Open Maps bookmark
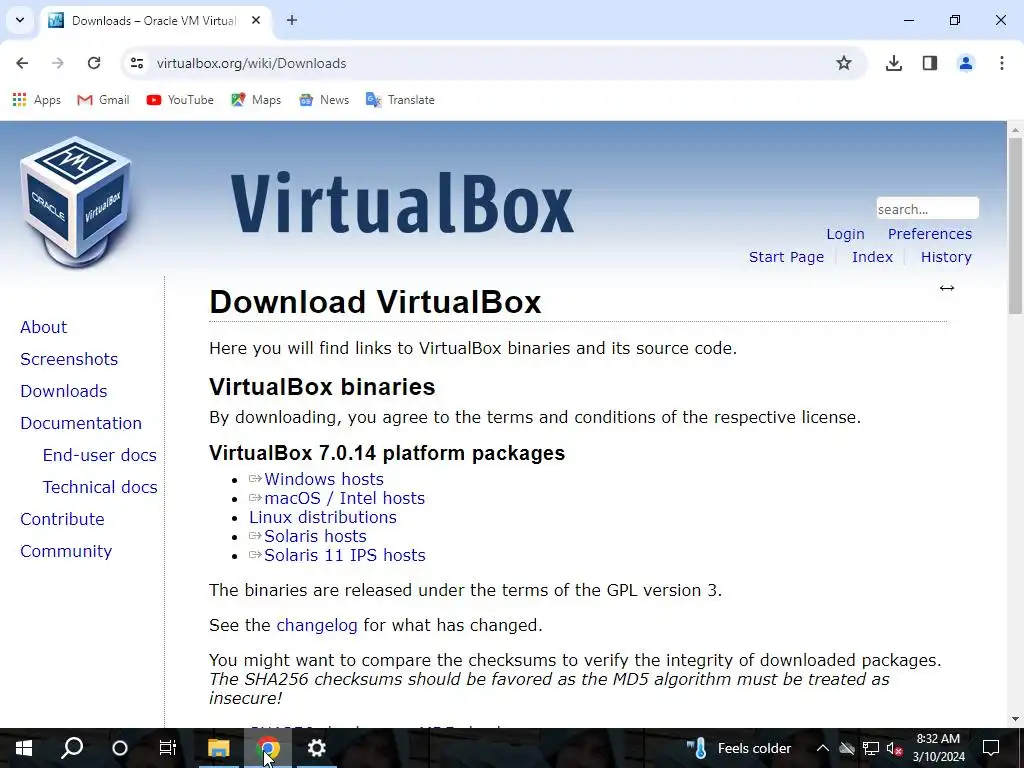 (256, 100)
